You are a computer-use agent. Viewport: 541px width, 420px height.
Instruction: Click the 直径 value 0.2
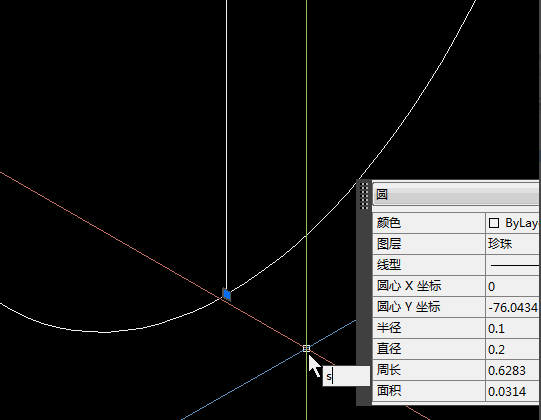pos(512,349)
